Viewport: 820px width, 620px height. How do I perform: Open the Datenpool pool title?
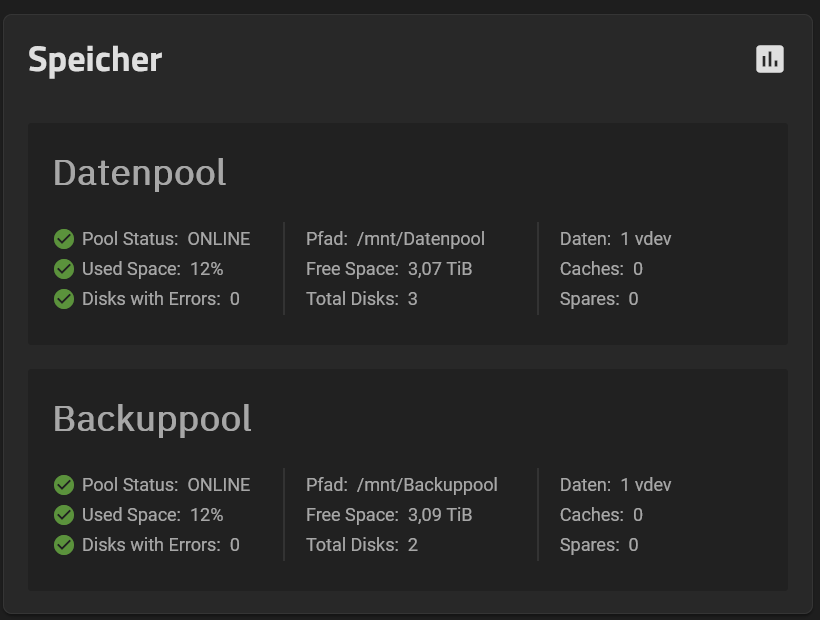(140, 174)
